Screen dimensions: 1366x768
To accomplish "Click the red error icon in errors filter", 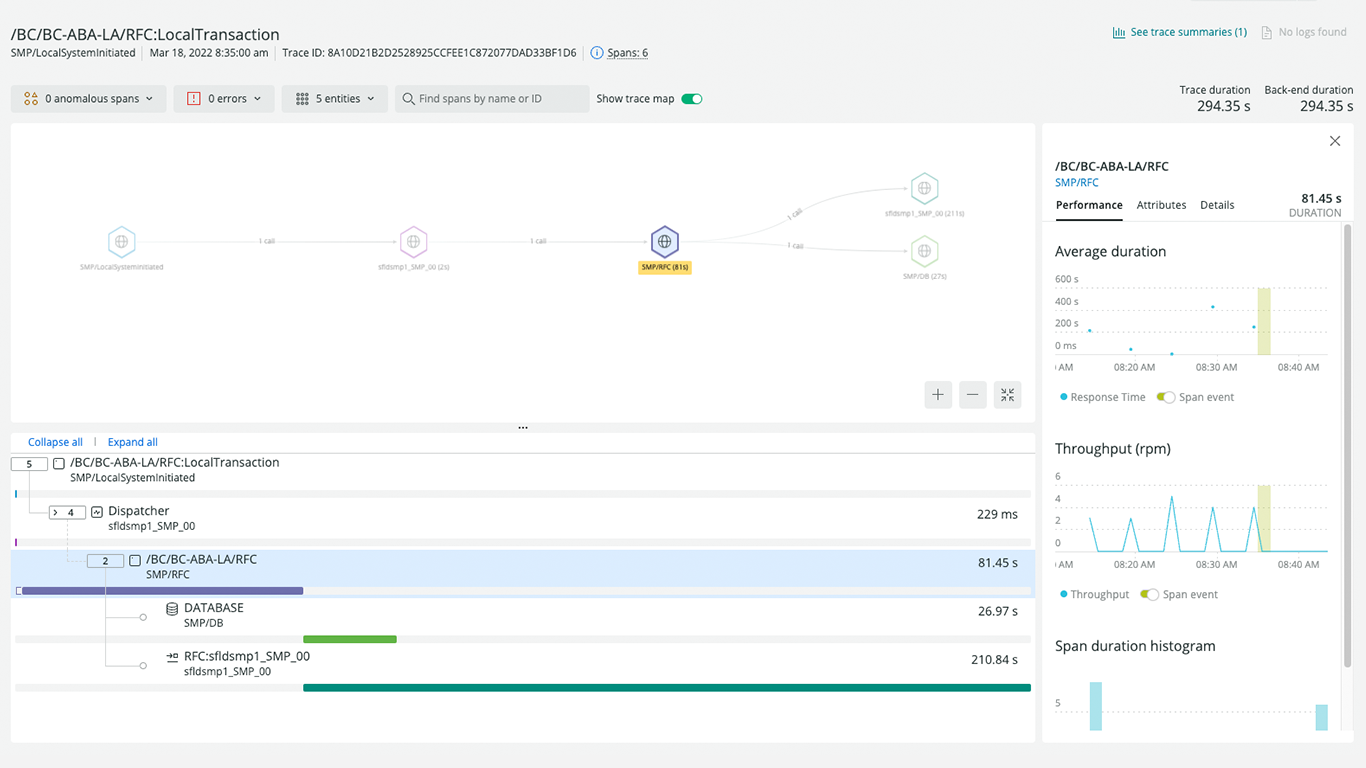I will point(193,98).
